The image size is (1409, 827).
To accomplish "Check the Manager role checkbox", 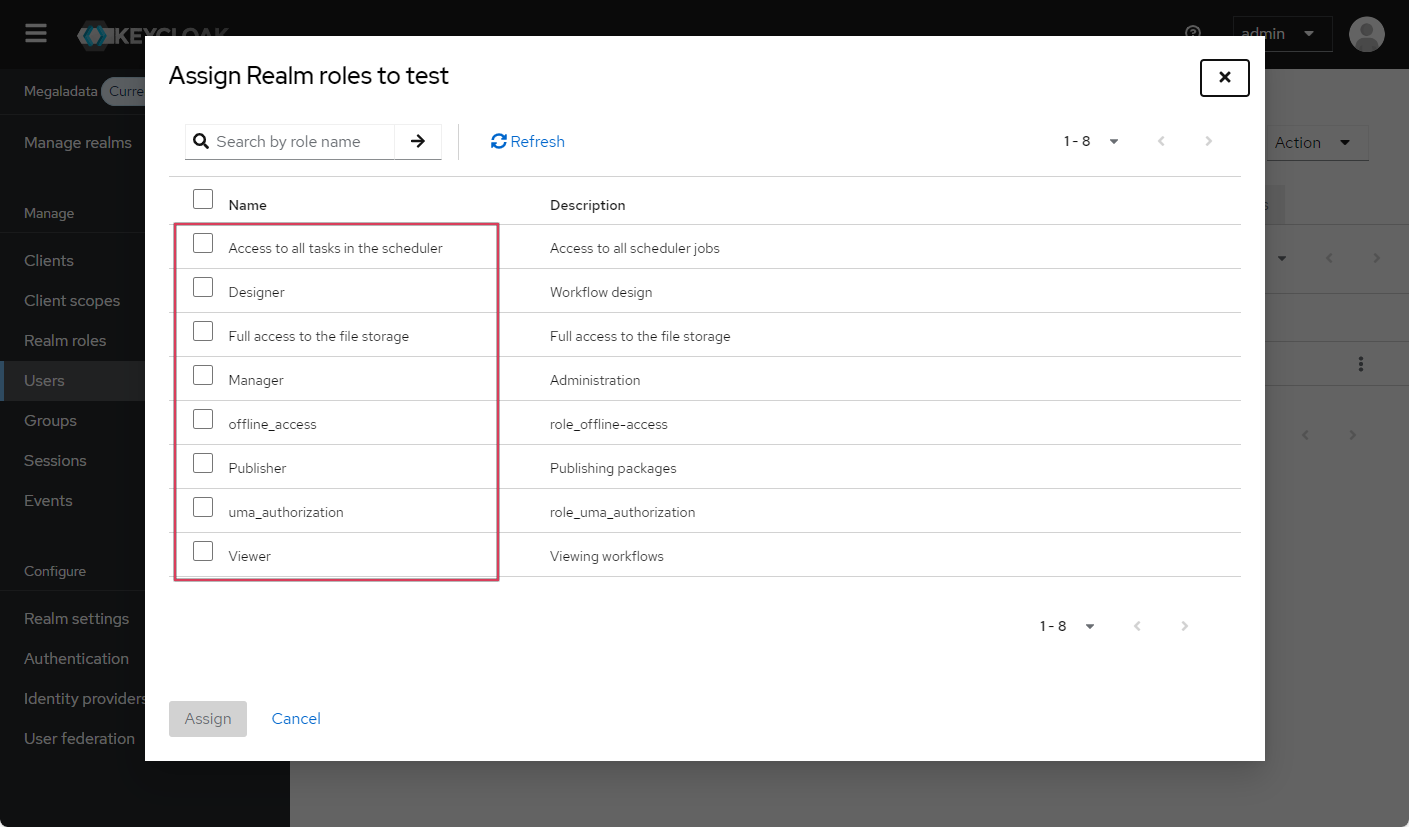I will (203, 375).
